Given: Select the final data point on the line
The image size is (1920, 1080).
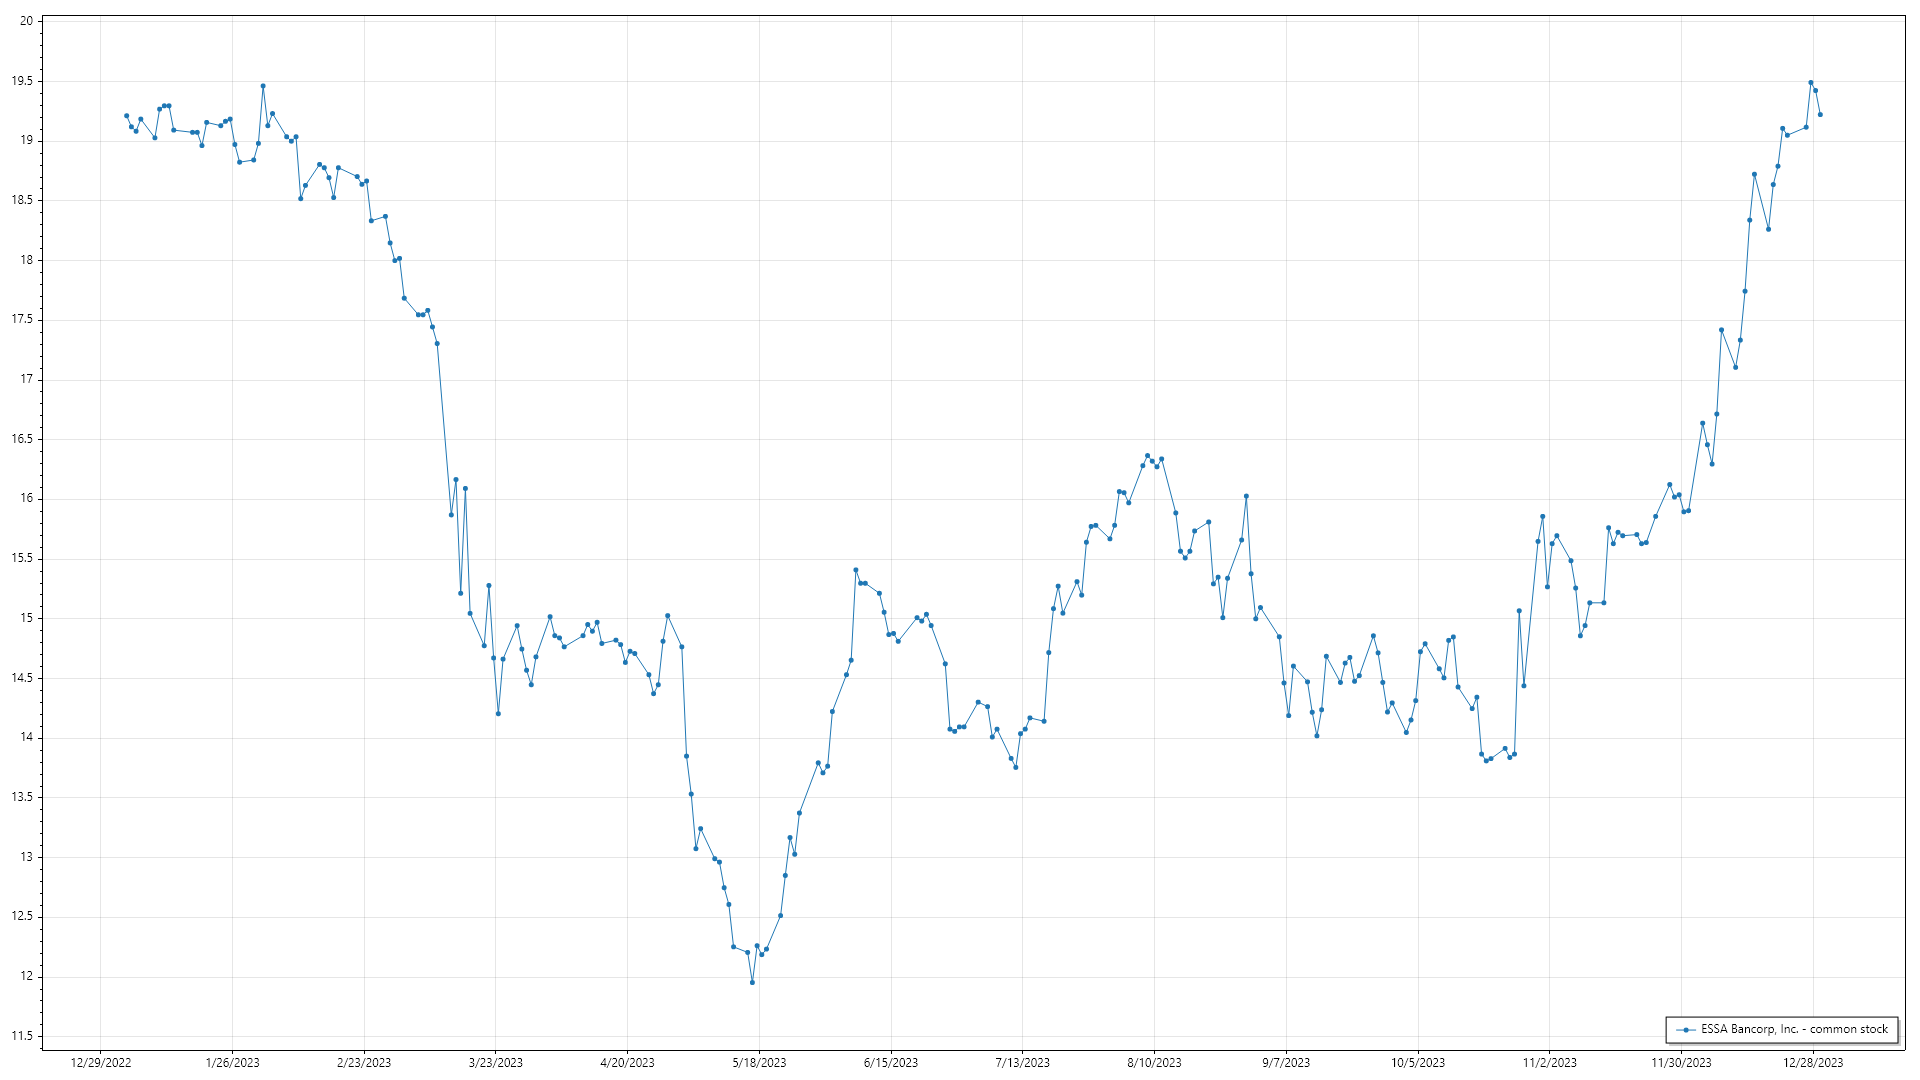Looking at the screenshot, I should coord(1820,115).
